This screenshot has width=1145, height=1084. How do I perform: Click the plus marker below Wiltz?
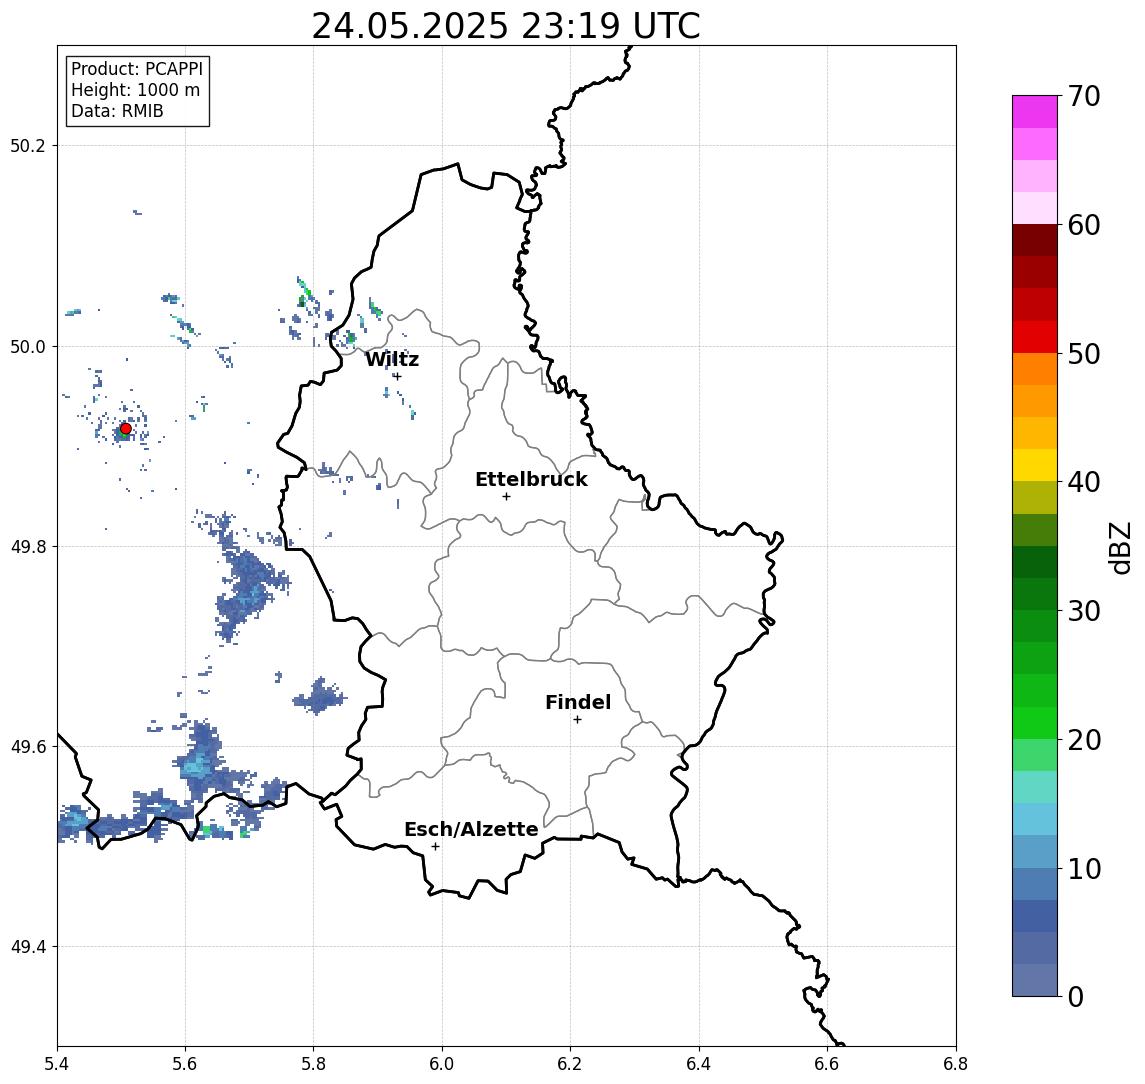tap(397, 376)
